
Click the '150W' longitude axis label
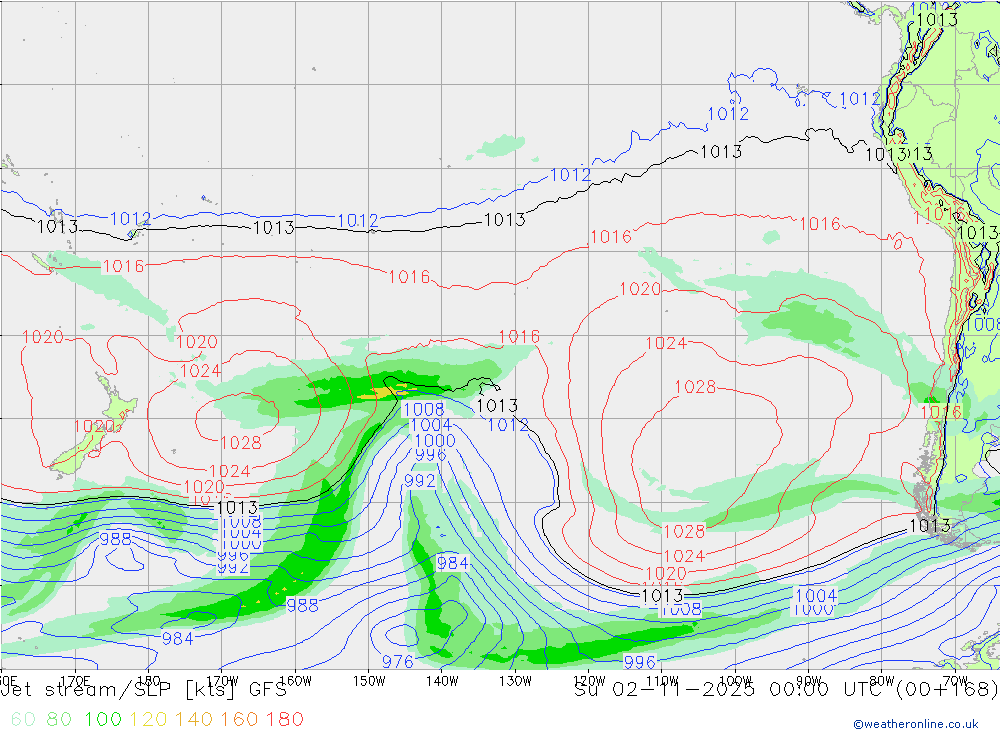(369, 681)
